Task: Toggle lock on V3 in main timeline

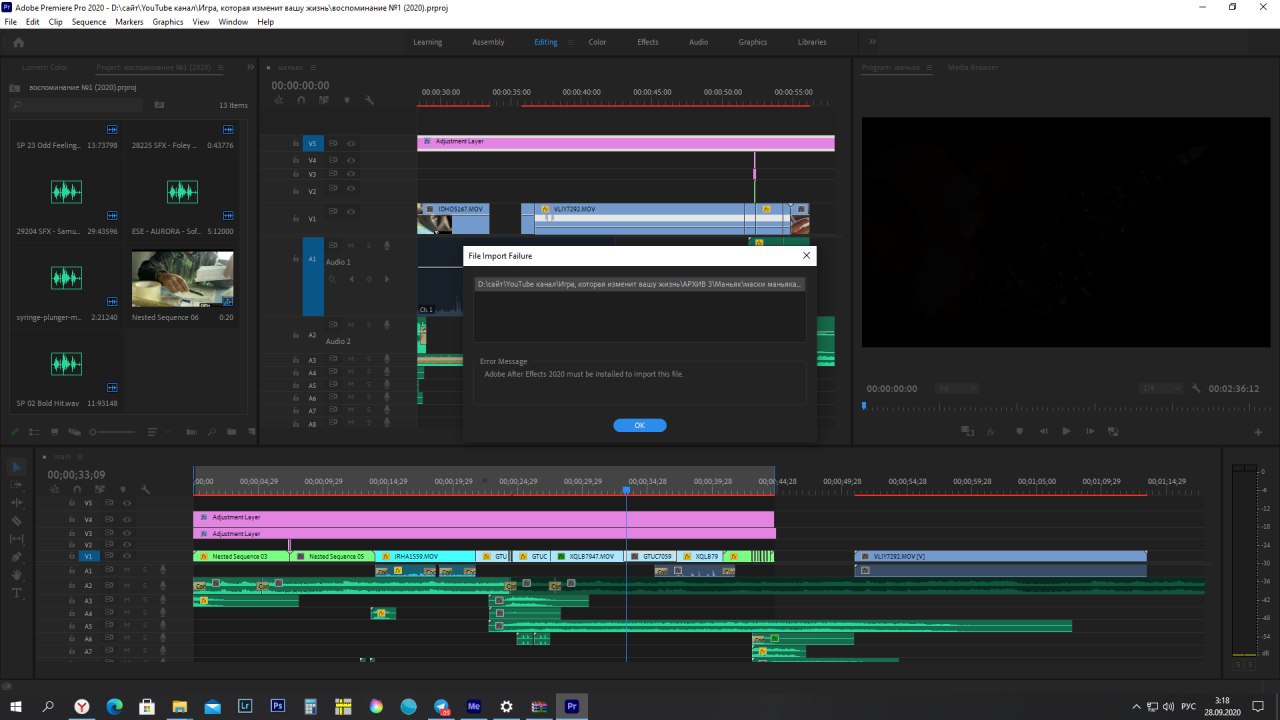Action: [x=72, y=533]
